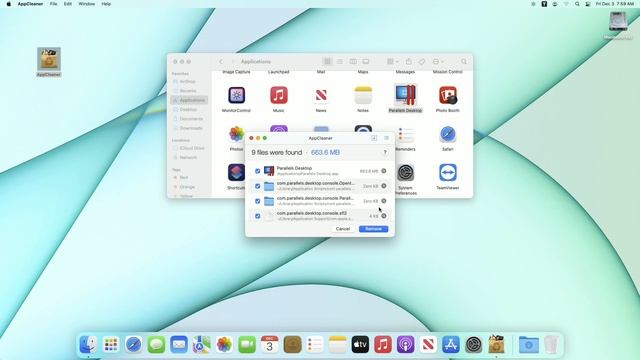The width and height of the screenshot is (640, 360).
Task: Switch Finder to list view
Action: 340,62
